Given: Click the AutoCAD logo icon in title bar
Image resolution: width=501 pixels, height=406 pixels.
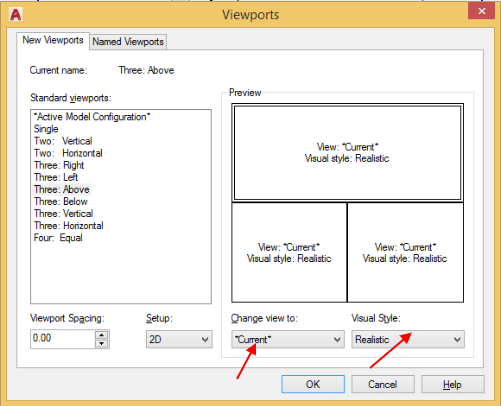Looking at the screenshot, I should tap(16, 15).
